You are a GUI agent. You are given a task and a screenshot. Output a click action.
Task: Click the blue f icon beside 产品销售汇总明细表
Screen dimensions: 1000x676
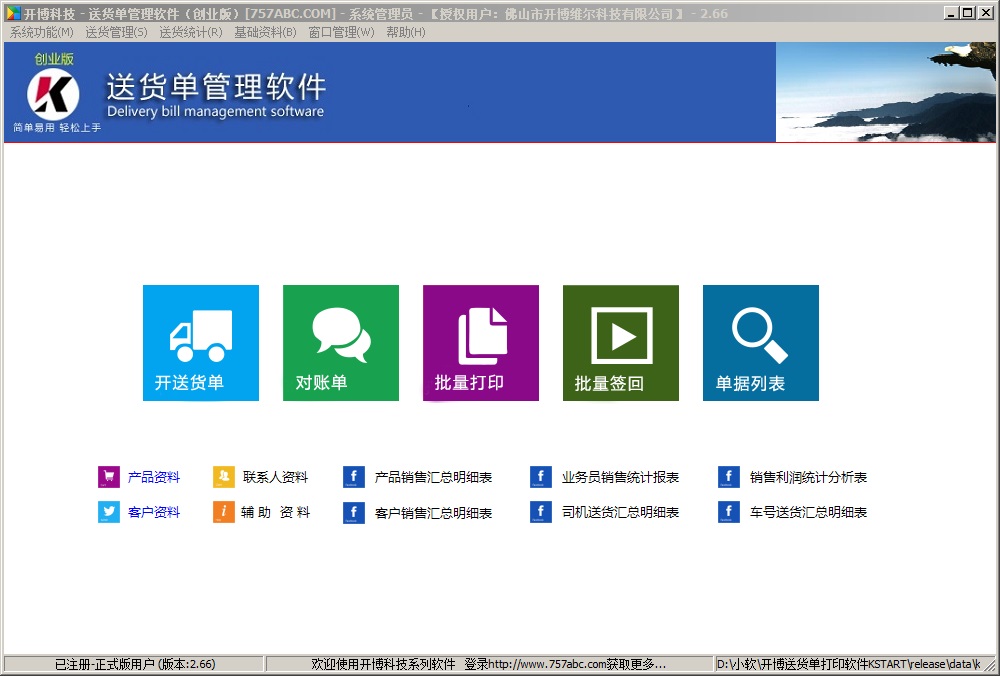(354, 477)
